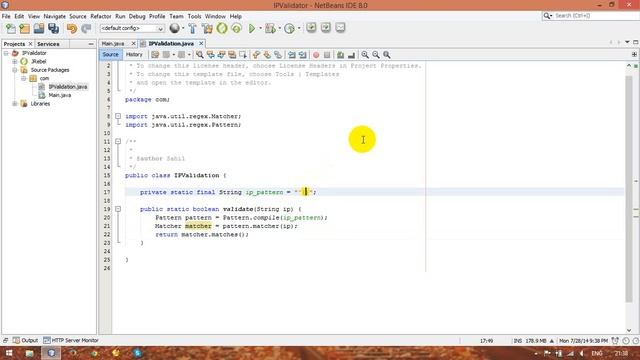
Task: Click the Find Selection magnifier in editor toolbar
Action: coord(200,55)
